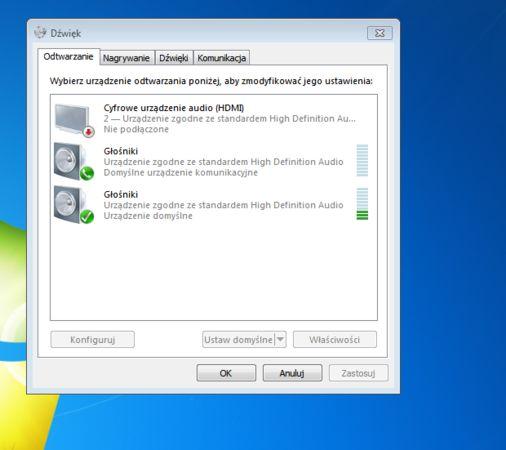
Task: Click the Ustaw domyślne button
Action: tap(239, 339)
